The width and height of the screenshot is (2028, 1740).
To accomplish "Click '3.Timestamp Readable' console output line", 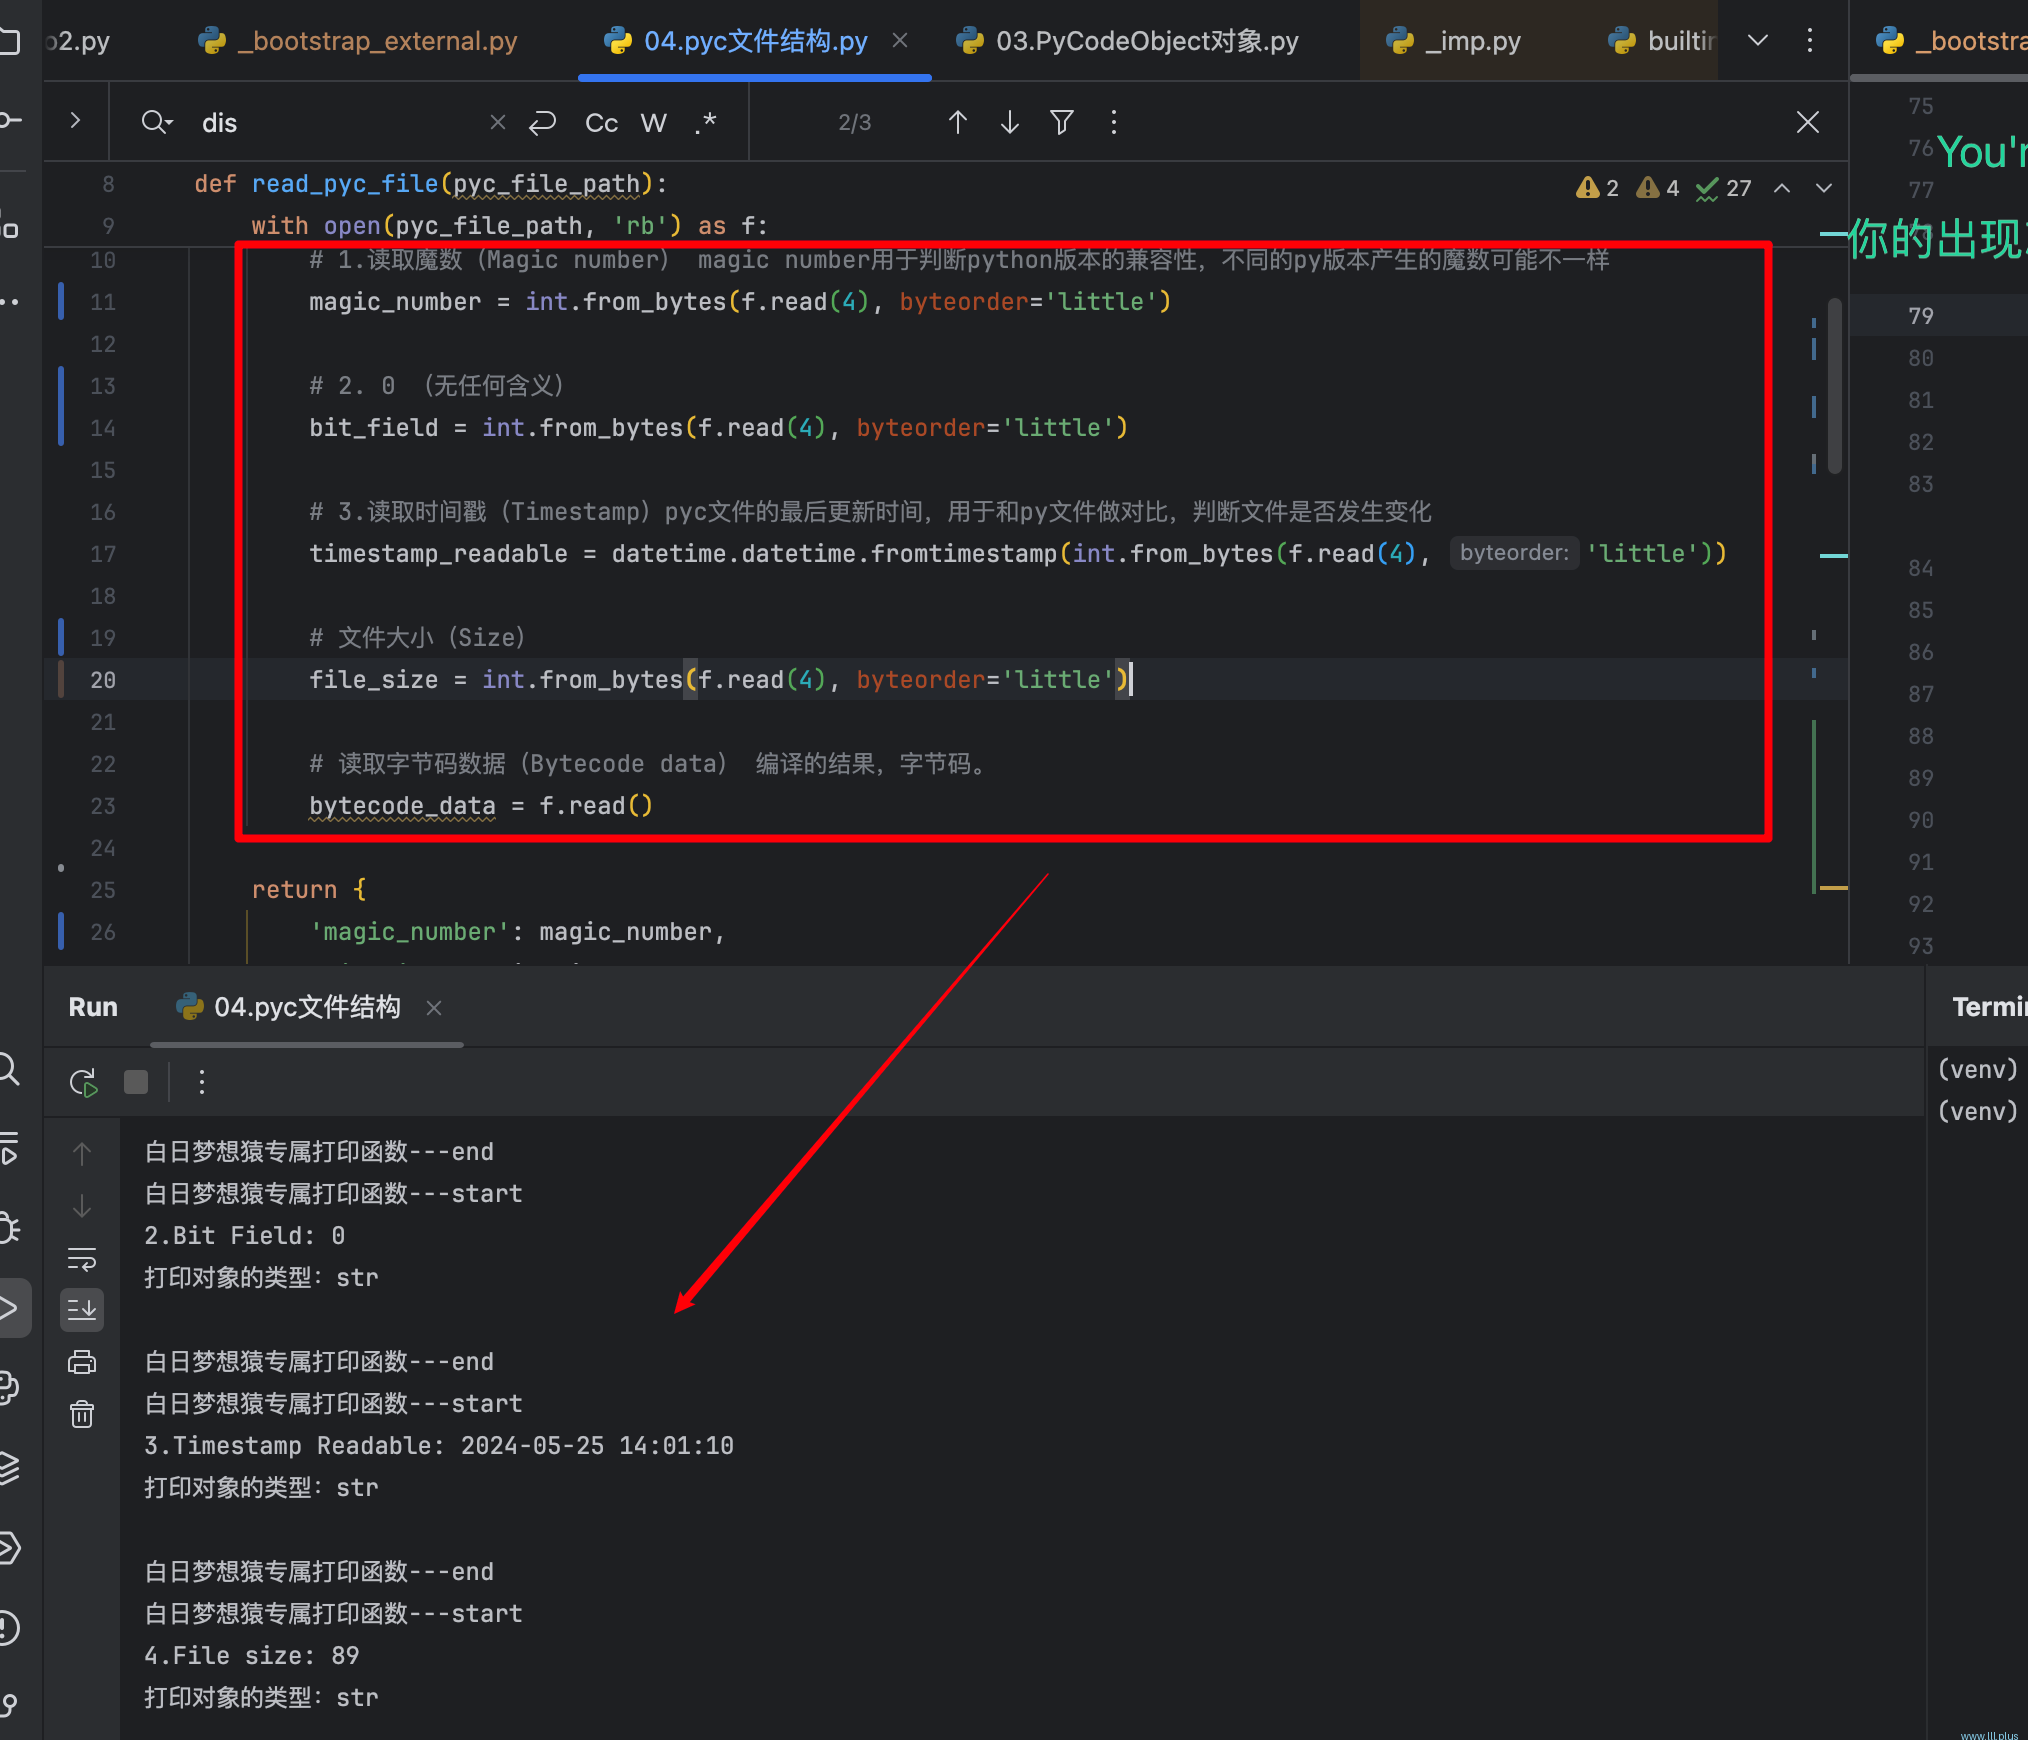I will 439,1446.
